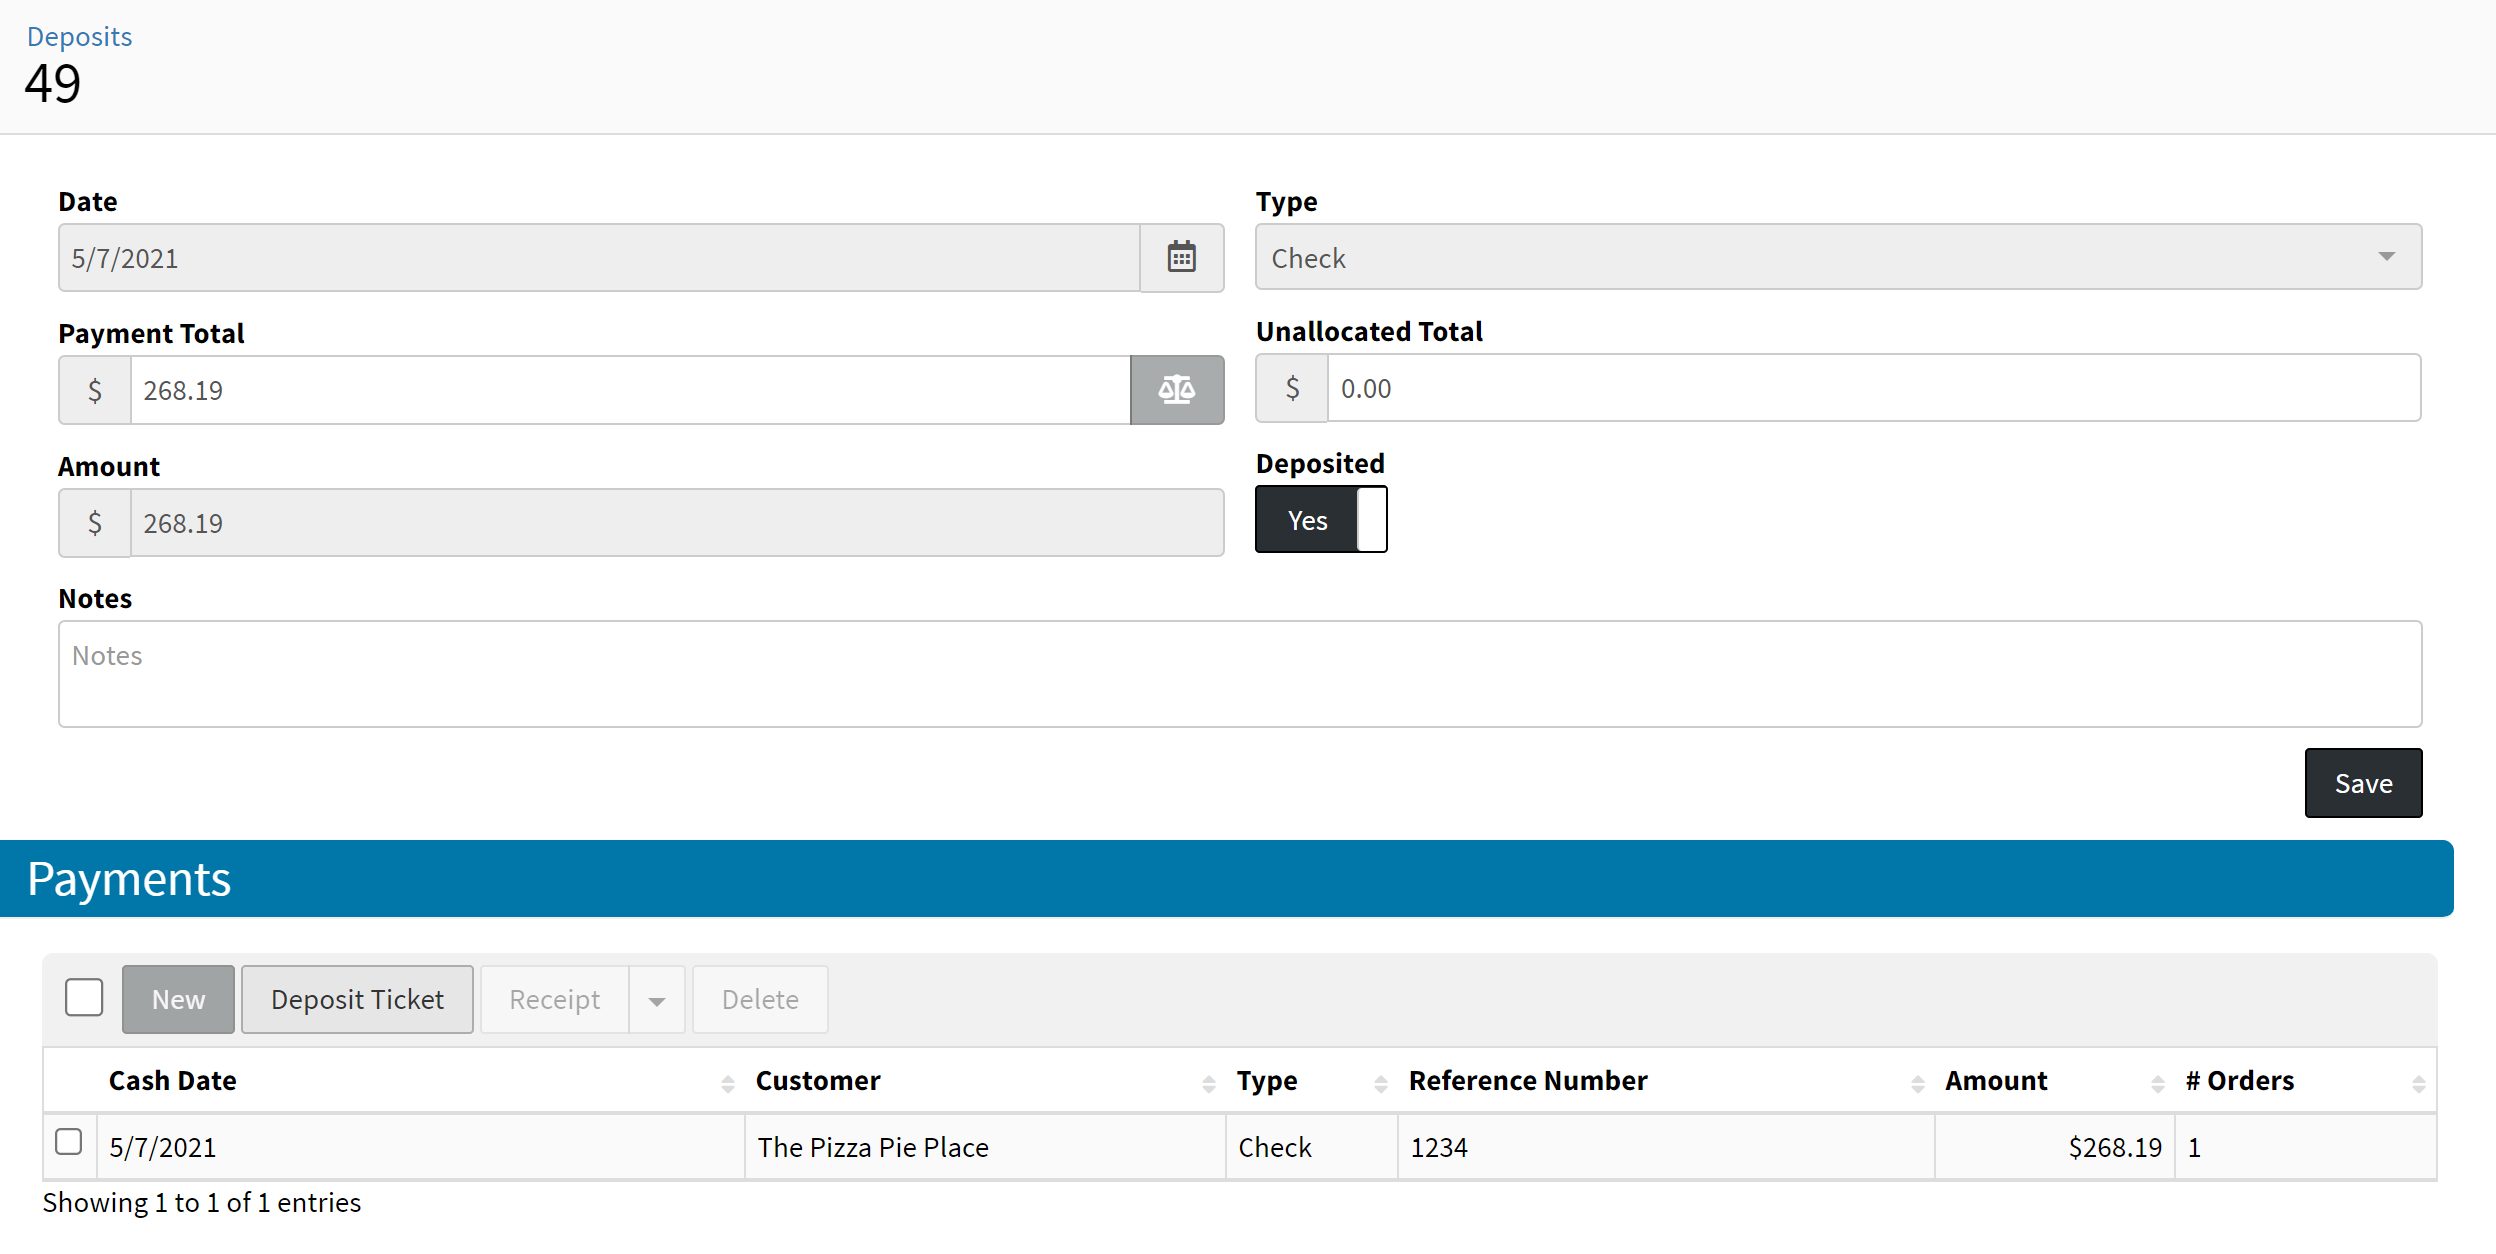Viewport: 2496px width, 1254px height.
Task: Open the Type dropdown showing Check
Action: click(1837, 258)
